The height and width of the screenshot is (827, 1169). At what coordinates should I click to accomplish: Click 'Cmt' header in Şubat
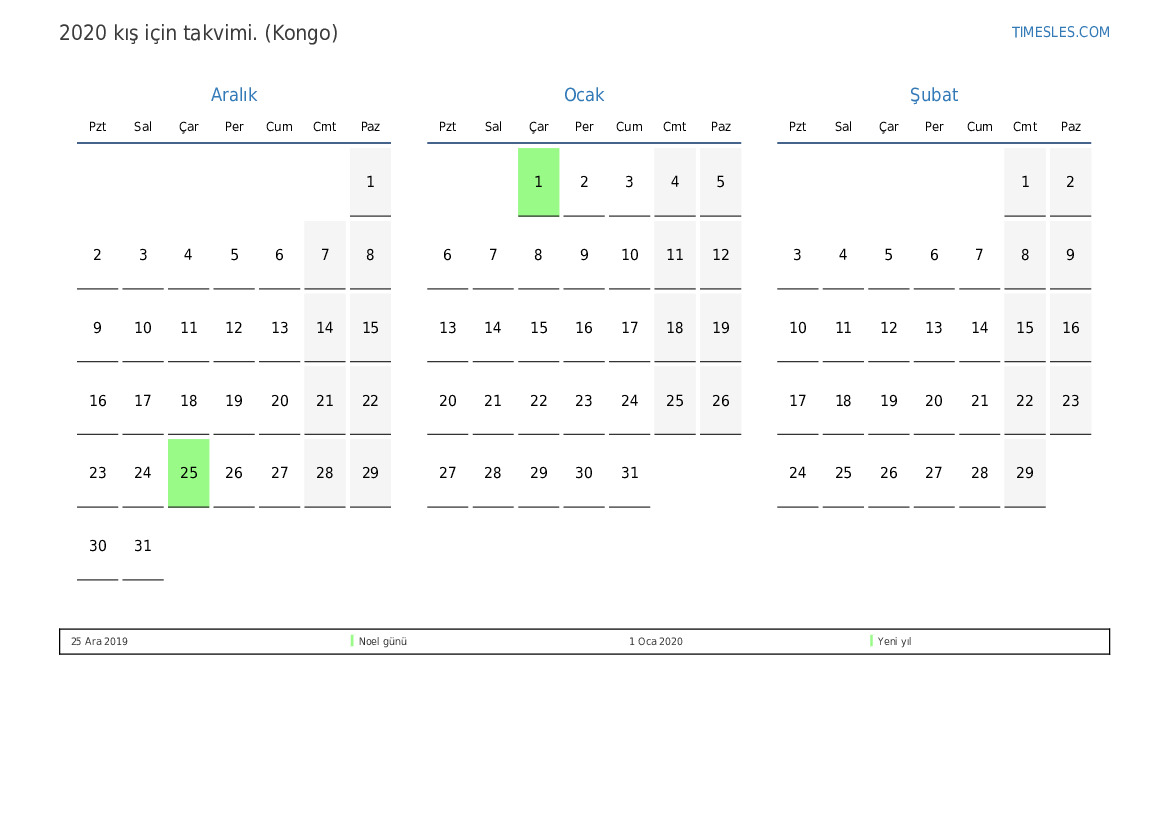point(1025,127)
